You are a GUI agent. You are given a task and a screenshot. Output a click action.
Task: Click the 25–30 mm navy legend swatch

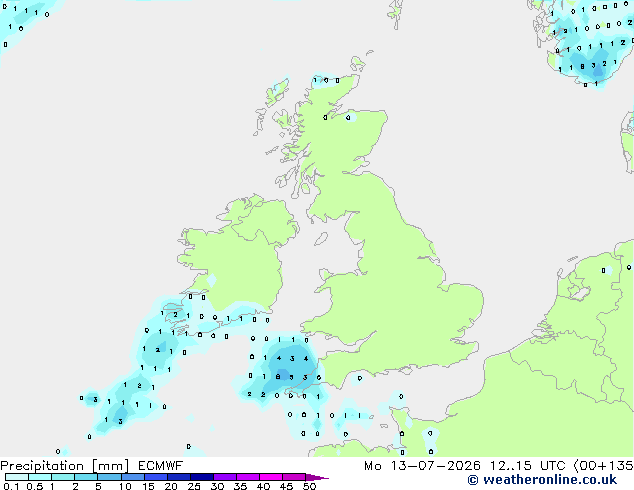point(202,477)
